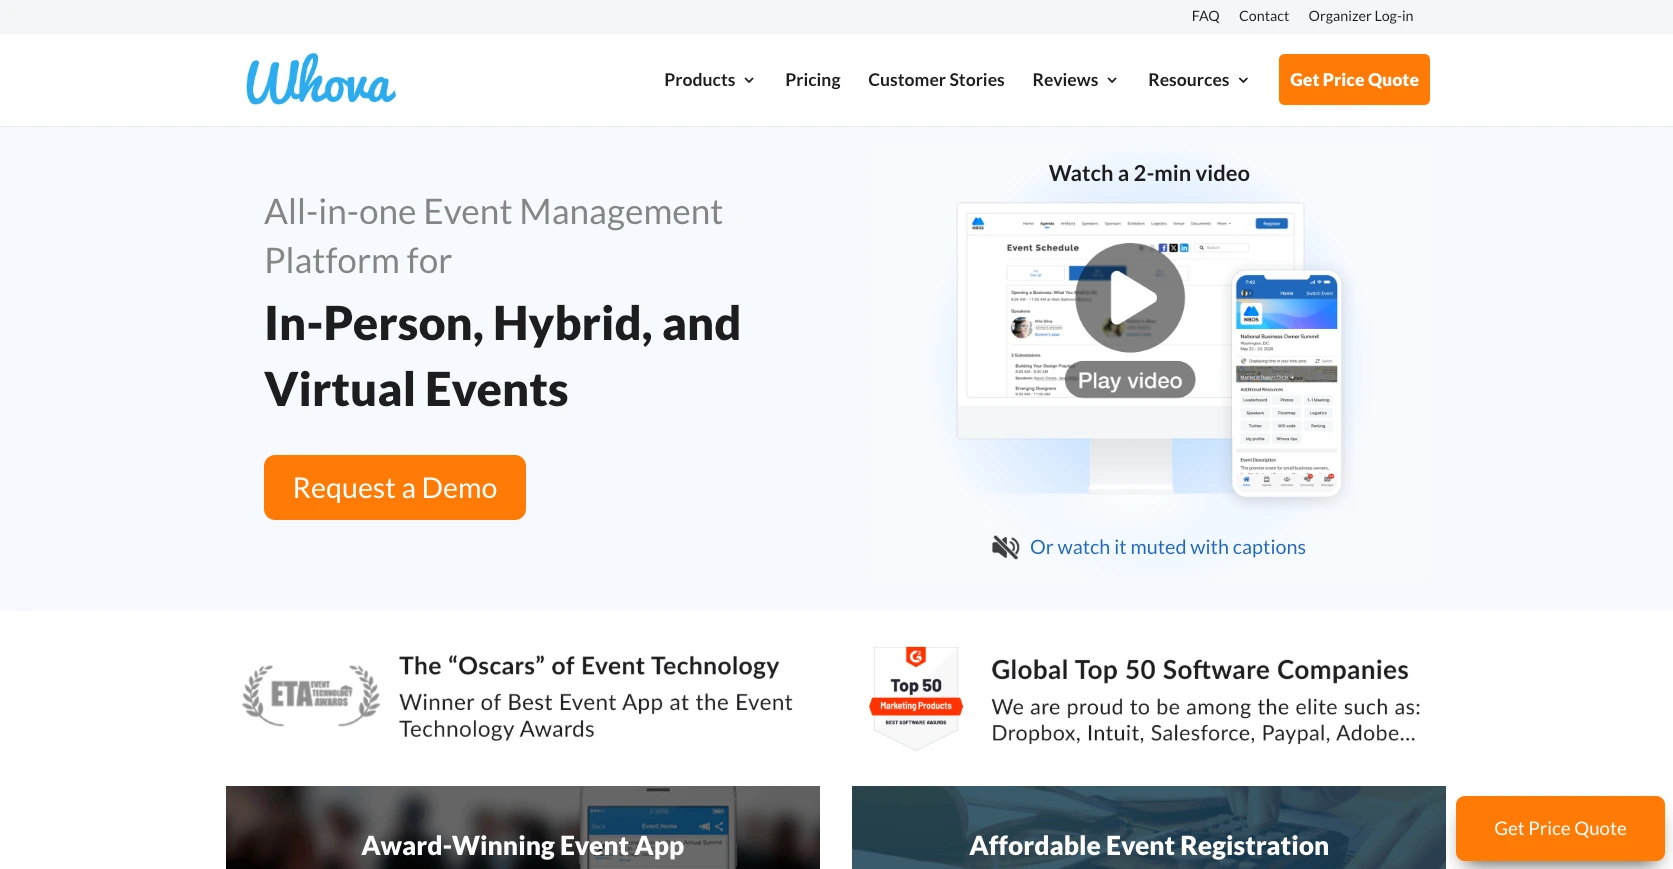Click 'Winner of Best Event App' text

tap(595, 716)
